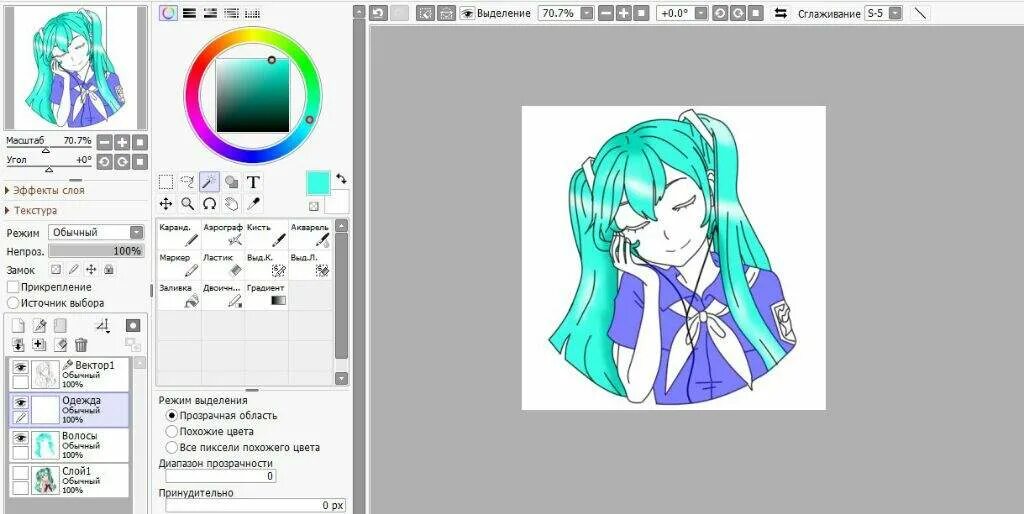Switch to the color wheel panel tab
The image size is (1024, 514).
(168, 12)
